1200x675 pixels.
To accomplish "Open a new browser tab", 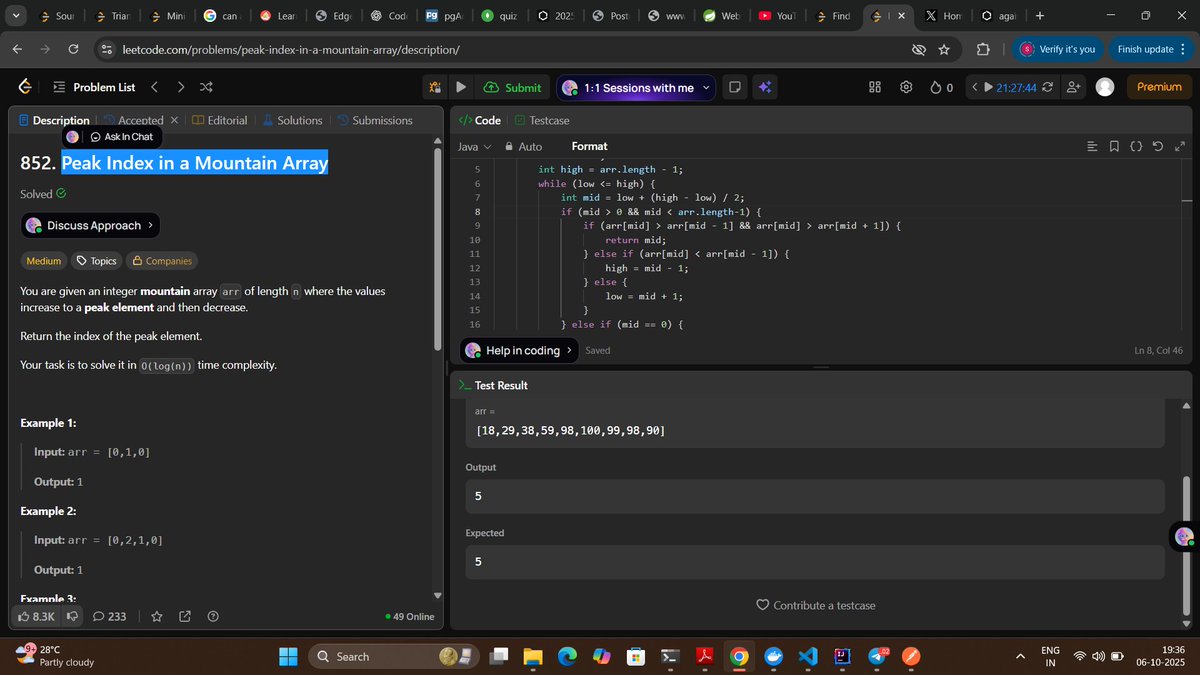I will [1040, 16].
